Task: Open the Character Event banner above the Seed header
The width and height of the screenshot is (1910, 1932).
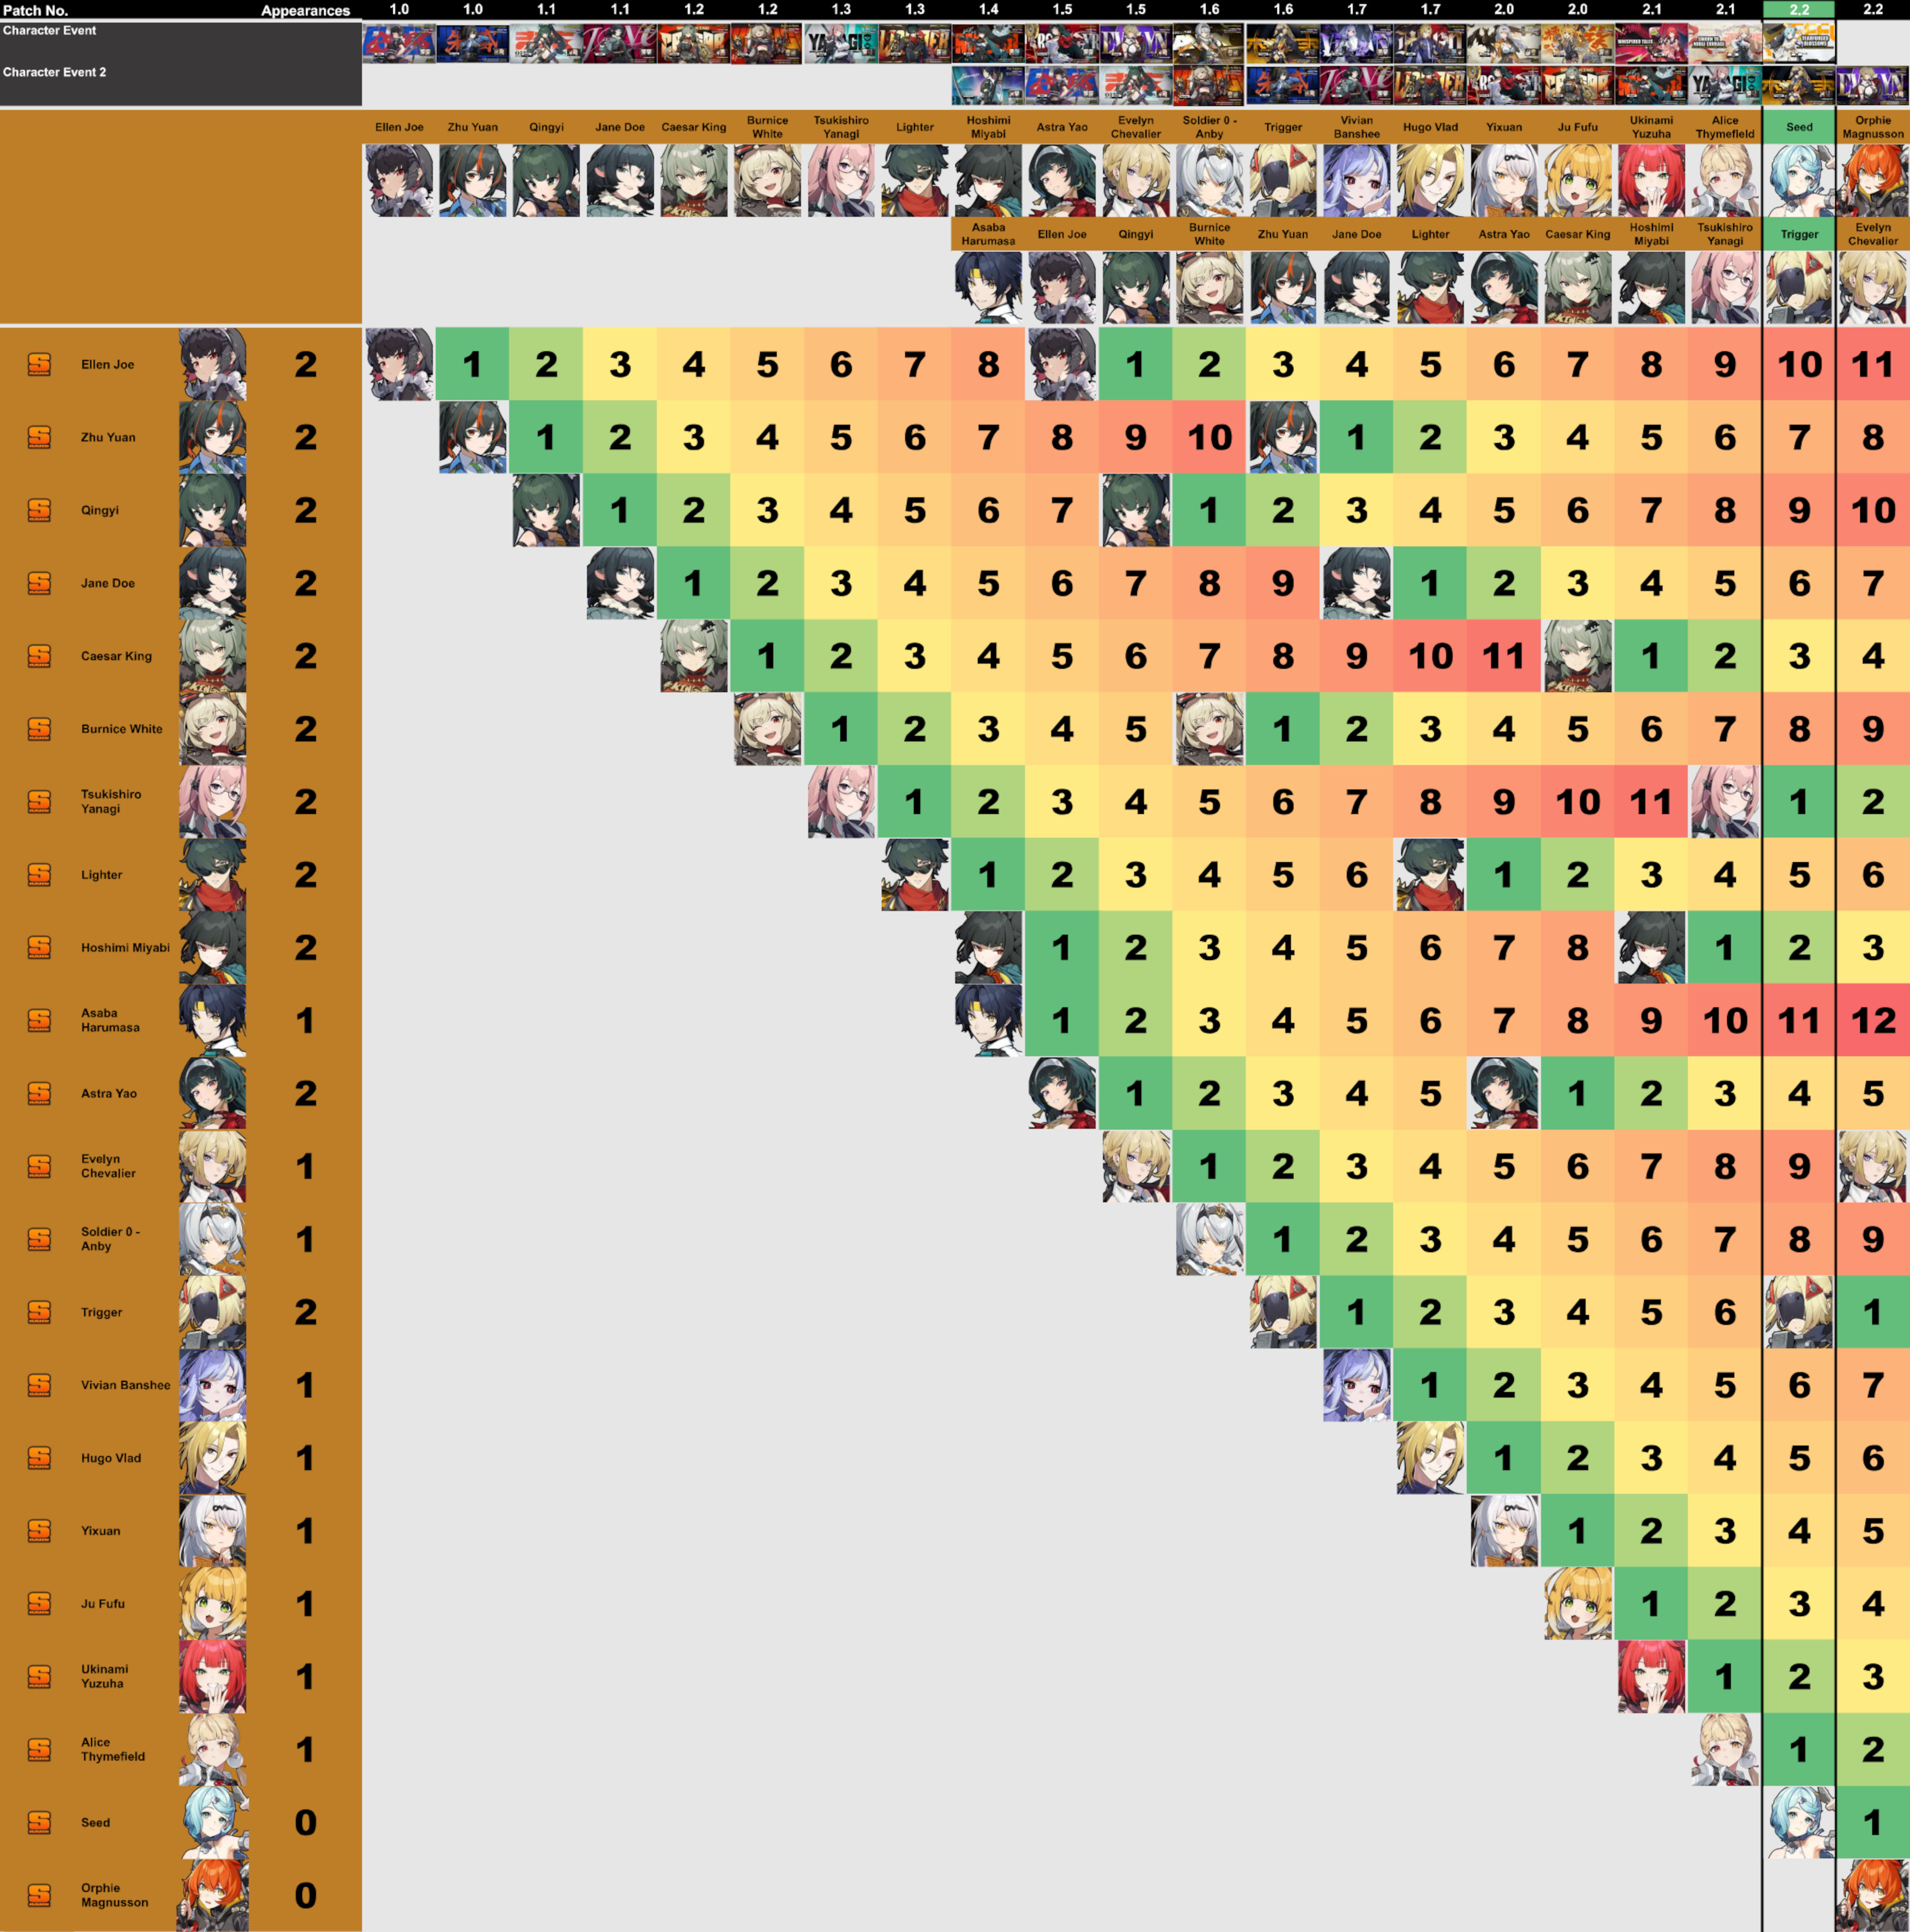Action: point(1799,43)
